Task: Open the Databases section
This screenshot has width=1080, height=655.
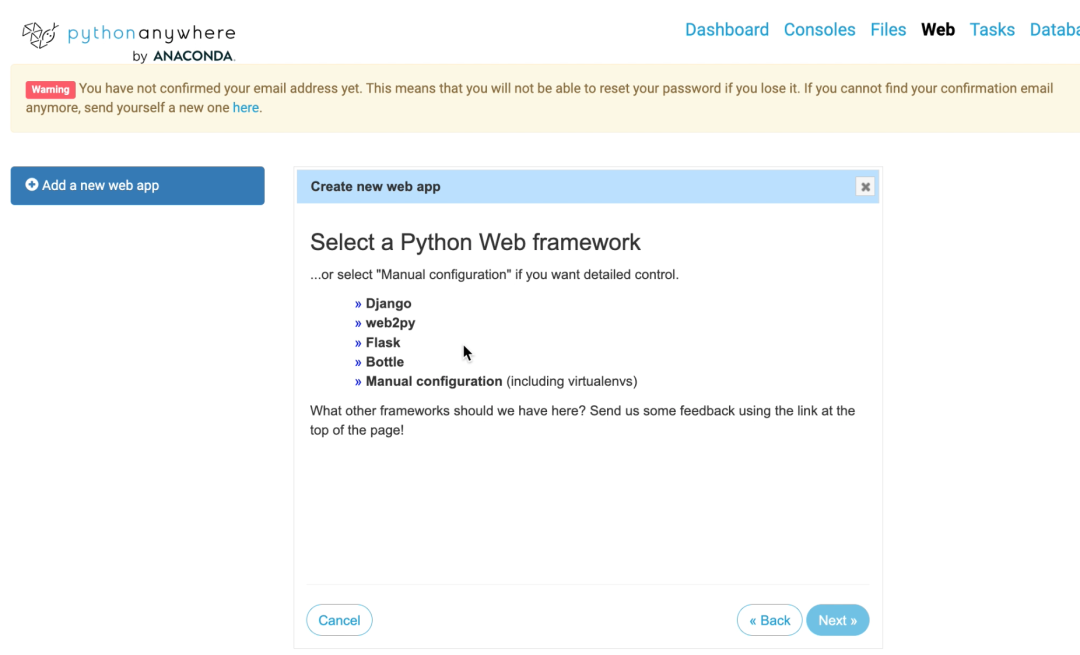Action: click(1058, 29)
